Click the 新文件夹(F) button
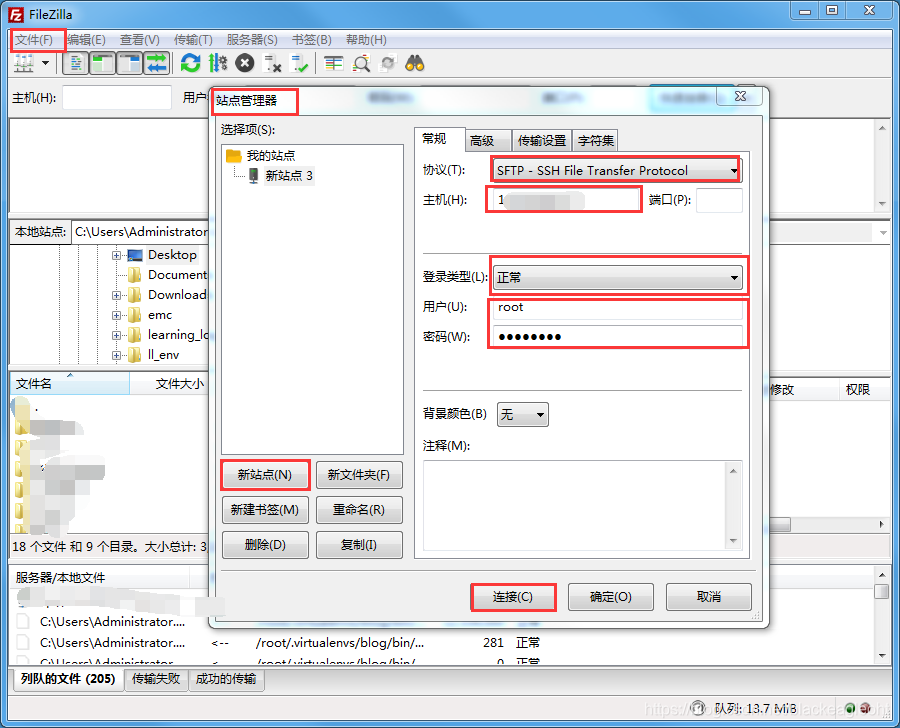Screen dimensions: 900x728 (x=359, y=475)
